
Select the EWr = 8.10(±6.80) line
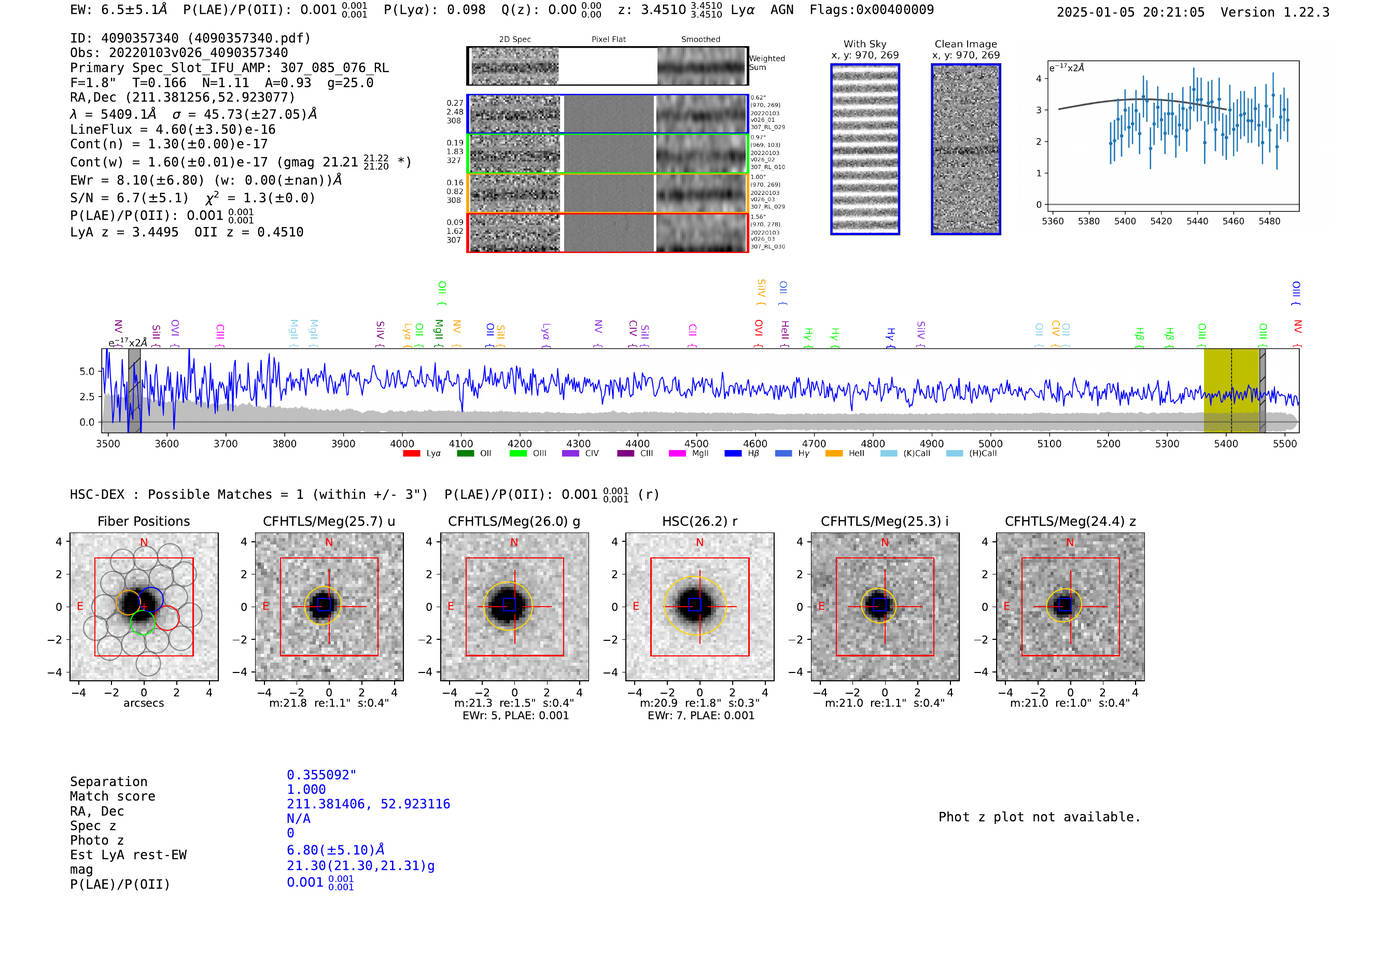pyautogui.click(x=206, y=180)
